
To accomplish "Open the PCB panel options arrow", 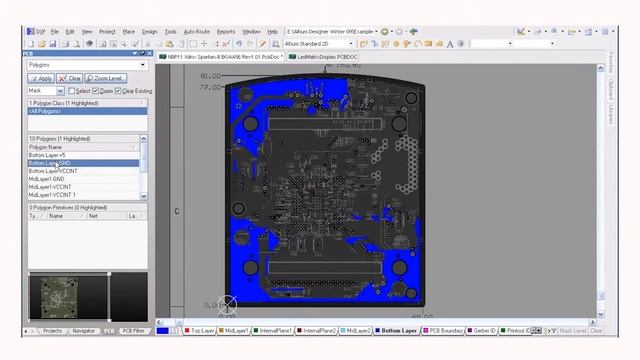I will pos(135,53).
